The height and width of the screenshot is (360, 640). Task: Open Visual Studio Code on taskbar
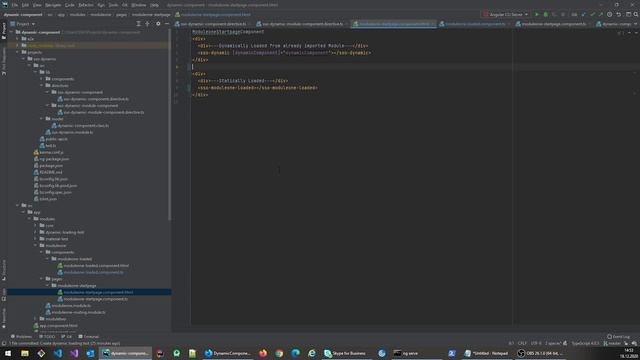(58, 353)
